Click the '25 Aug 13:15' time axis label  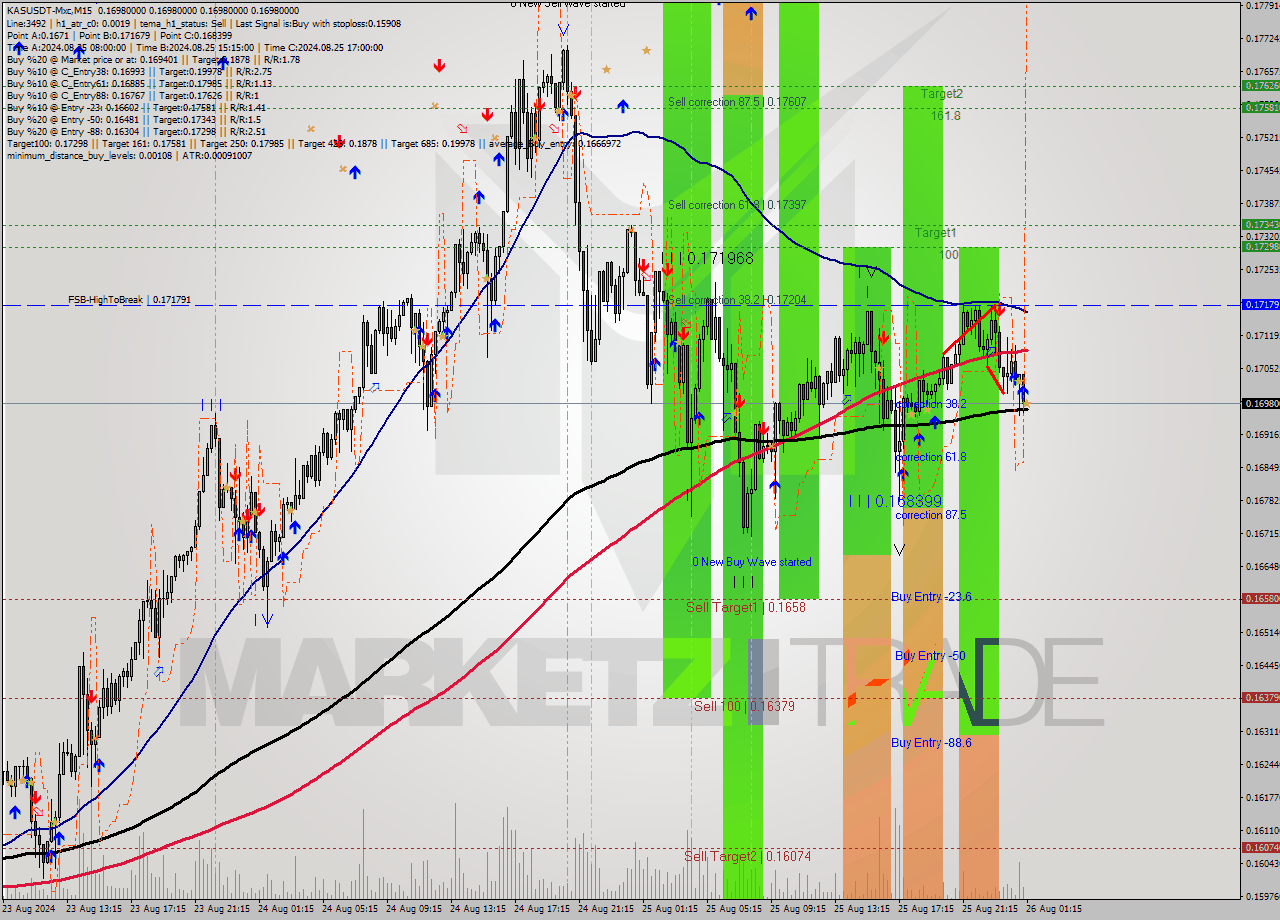click(x=861, y=909)
